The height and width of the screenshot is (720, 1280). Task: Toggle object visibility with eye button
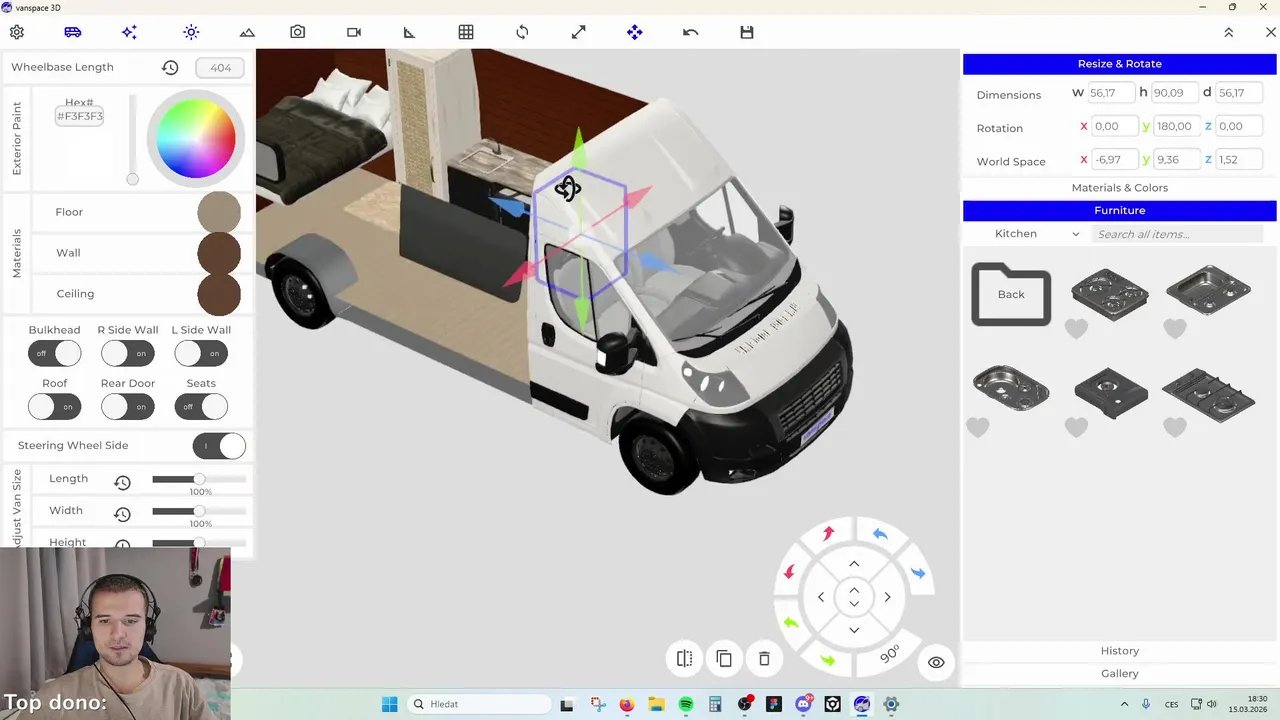pos(936,662)
